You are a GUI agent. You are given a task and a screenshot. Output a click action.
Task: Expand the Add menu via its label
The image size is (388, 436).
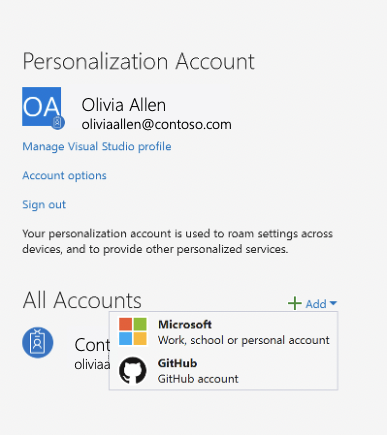[x=316, y=304]
